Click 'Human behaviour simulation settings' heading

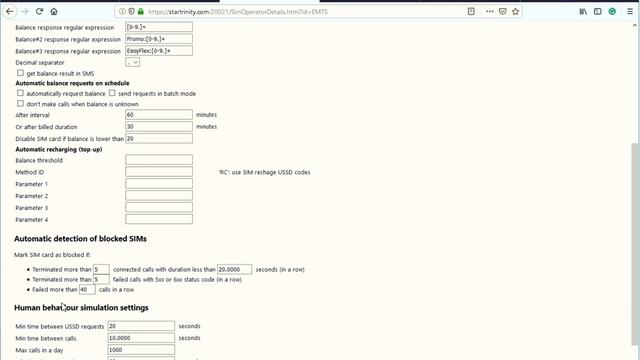click(x=81, y=308)
